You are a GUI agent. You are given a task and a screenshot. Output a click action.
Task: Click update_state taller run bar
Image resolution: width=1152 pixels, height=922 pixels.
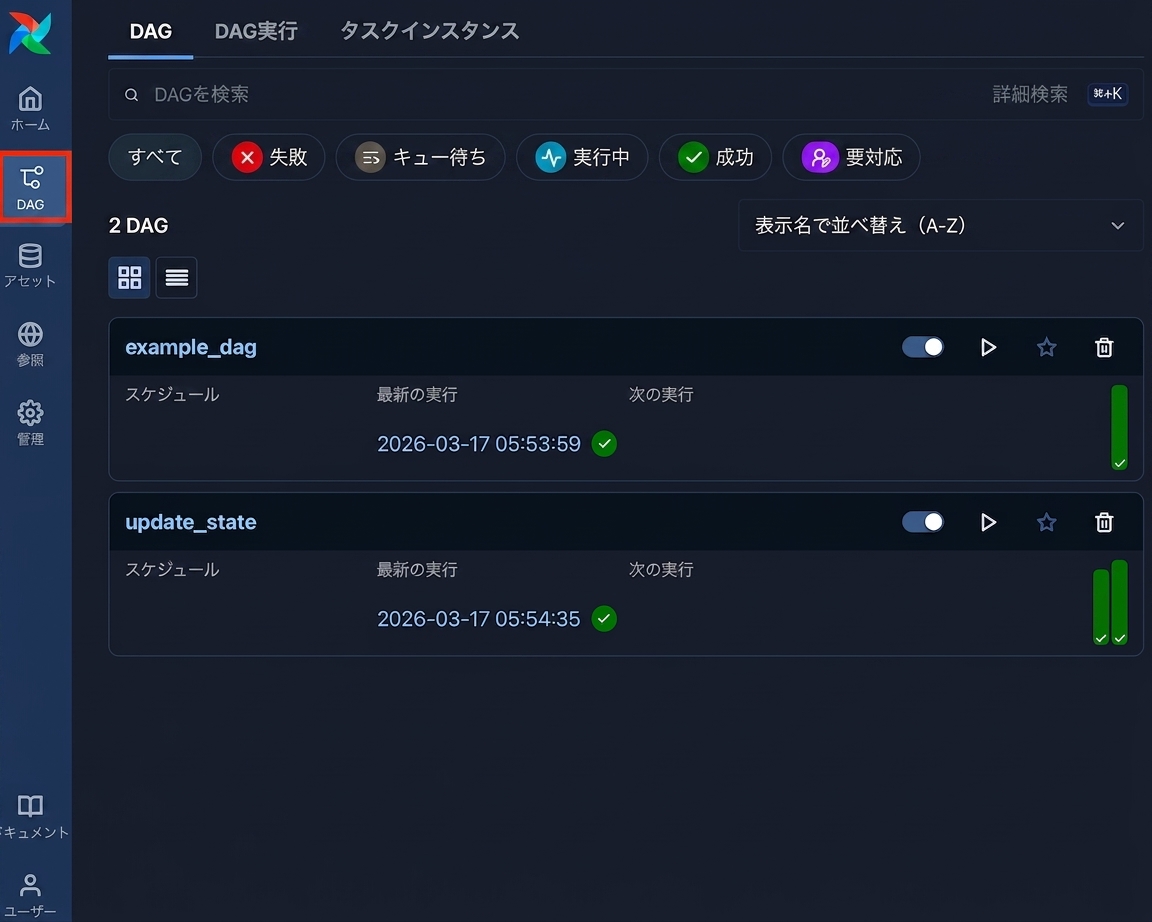(1119, 602)
